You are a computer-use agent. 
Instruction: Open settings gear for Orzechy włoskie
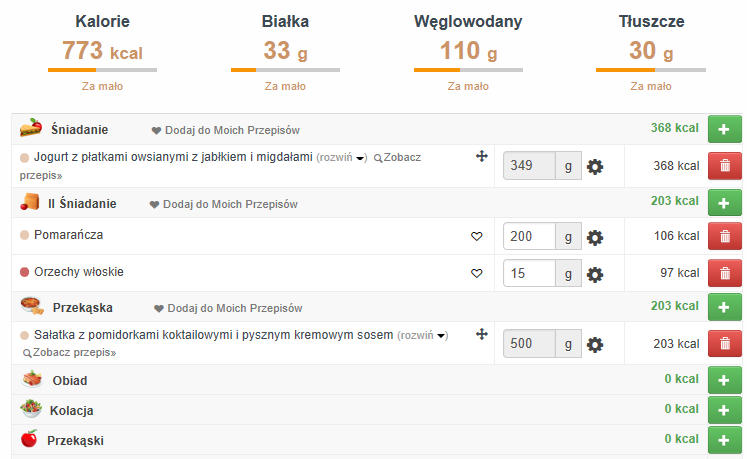pos(595,273)
